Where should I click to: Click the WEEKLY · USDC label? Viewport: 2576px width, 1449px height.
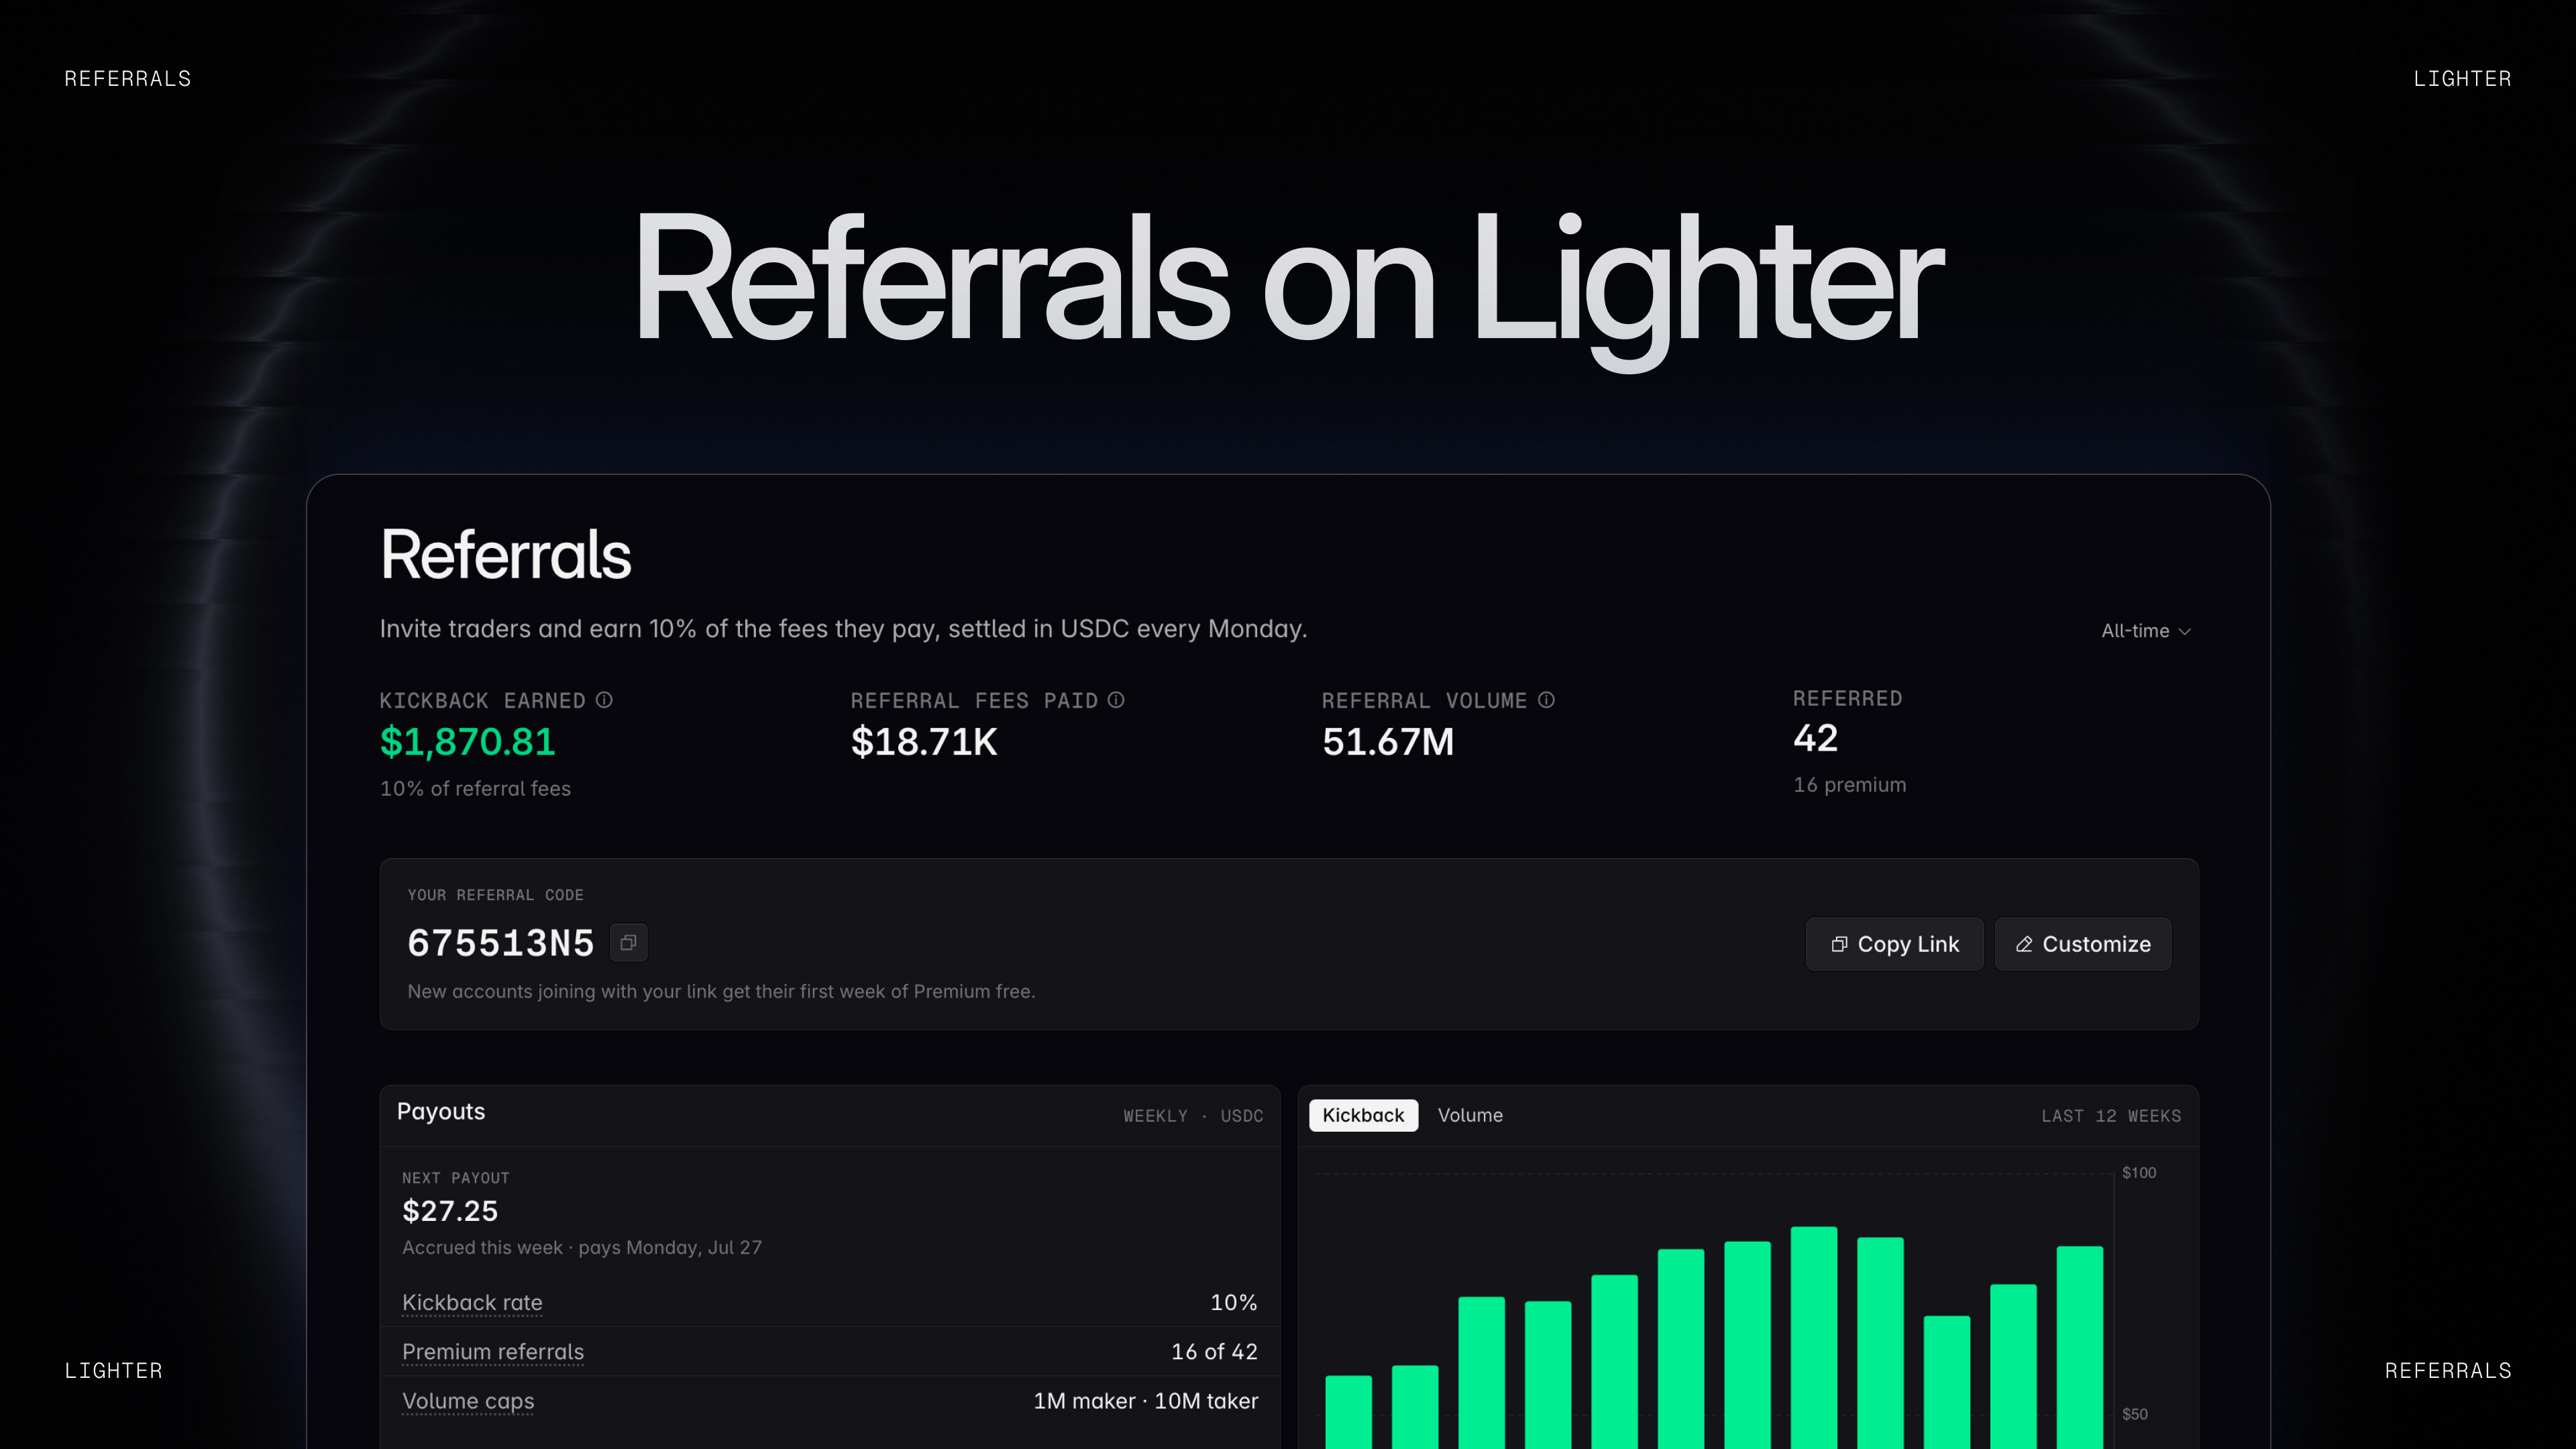tap(1193, 1116)
